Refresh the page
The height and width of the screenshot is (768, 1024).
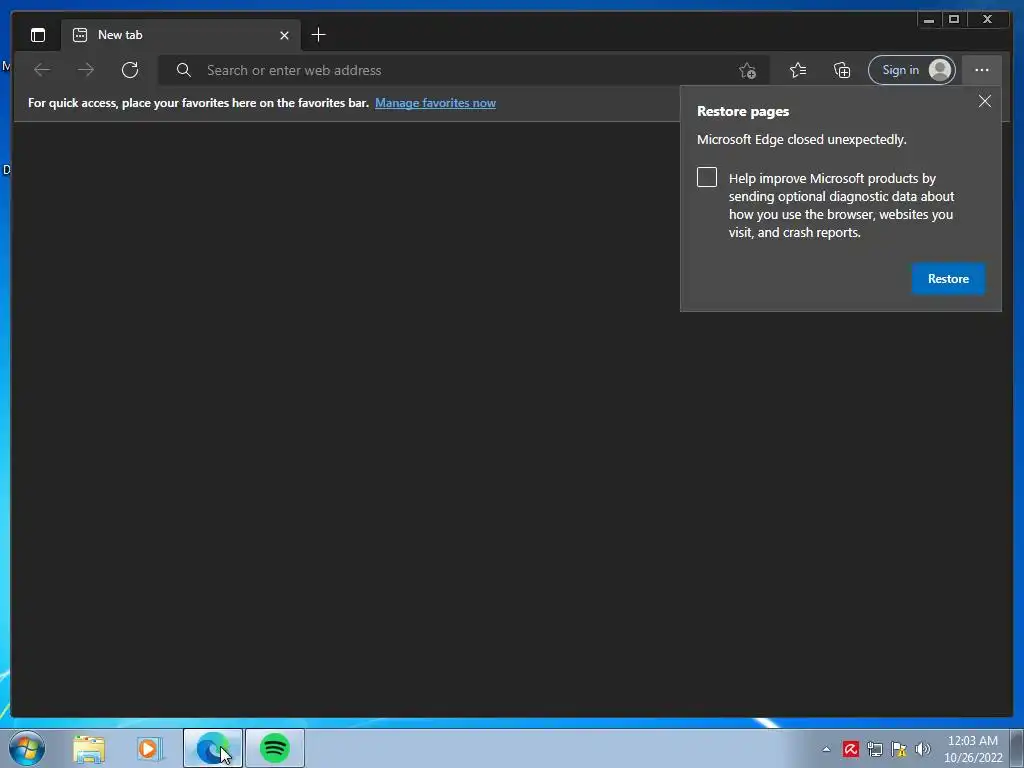[130, 70]
